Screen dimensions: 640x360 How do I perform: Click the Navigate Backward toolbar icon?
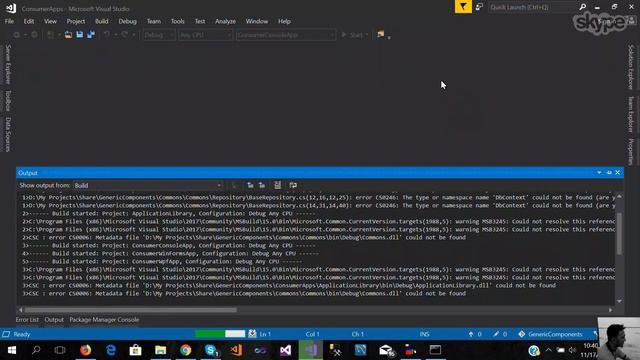click(17, 35)
